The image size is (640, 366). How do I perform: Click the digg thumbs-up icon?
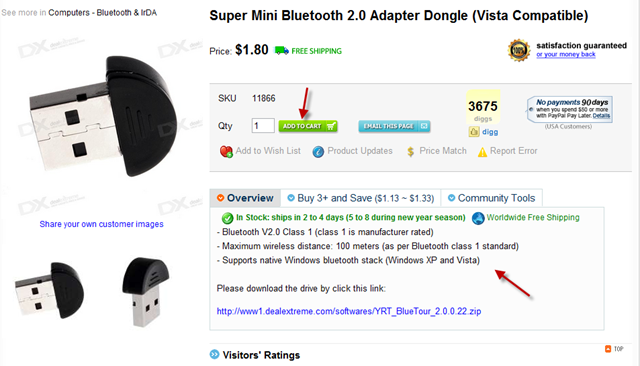tap(474, 132)
